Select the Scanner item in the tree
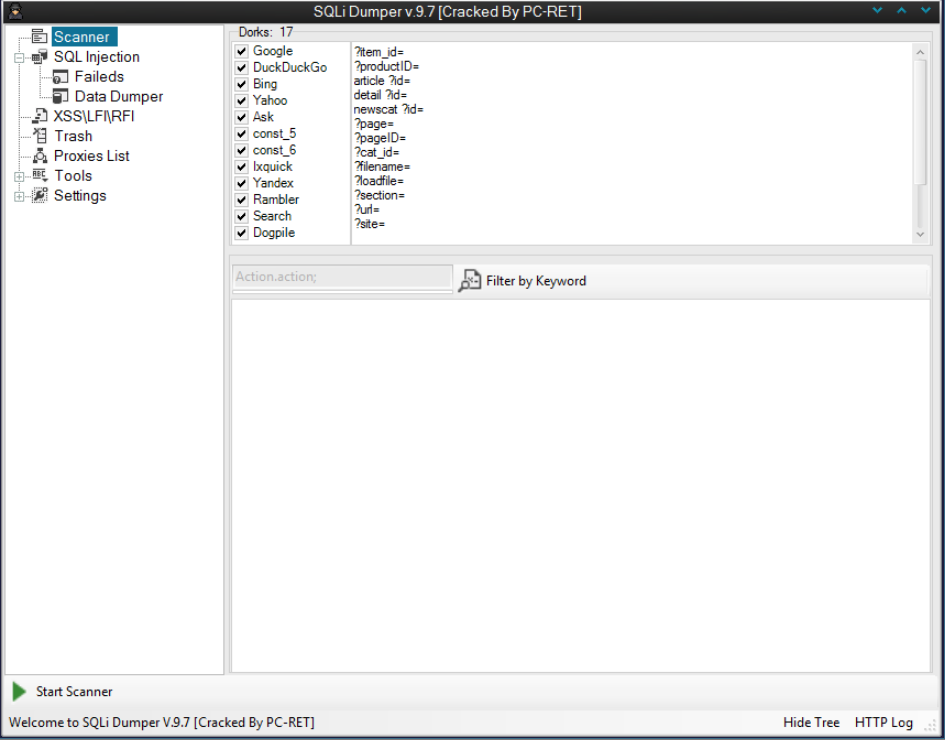945x740 pixels. coord(81,37)
